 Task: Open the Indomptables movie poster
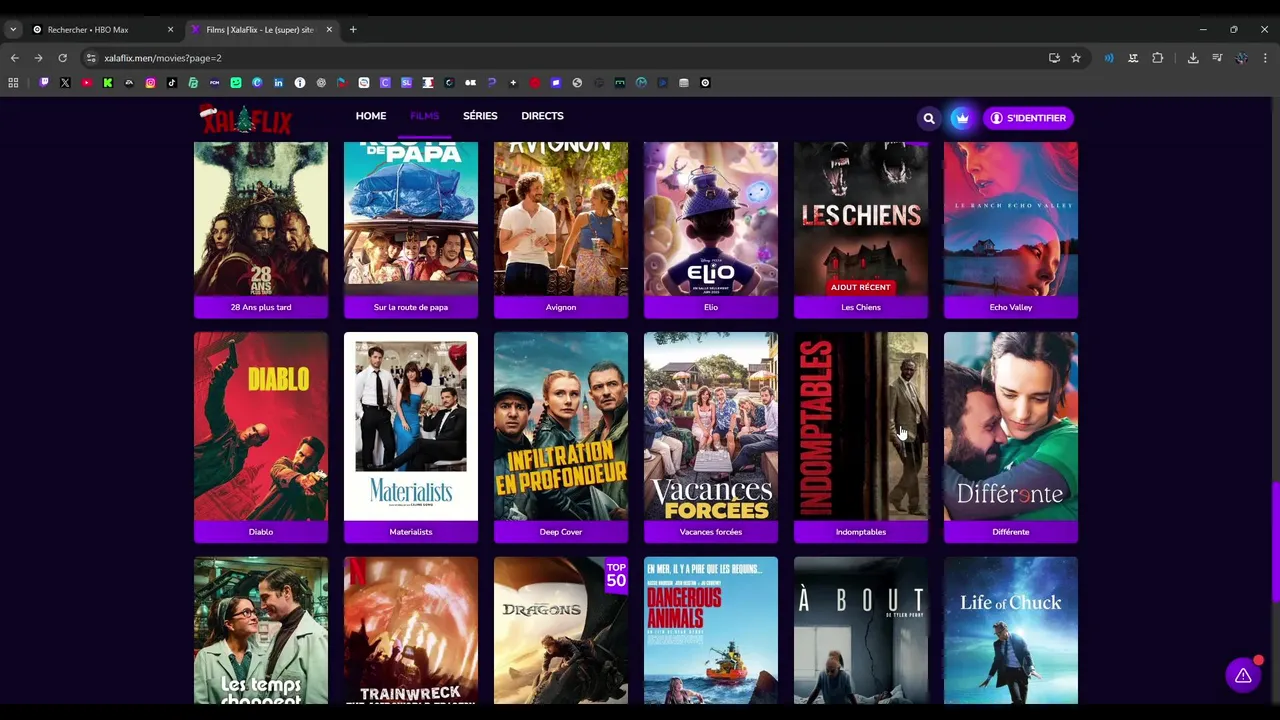(x=861, y=427)
